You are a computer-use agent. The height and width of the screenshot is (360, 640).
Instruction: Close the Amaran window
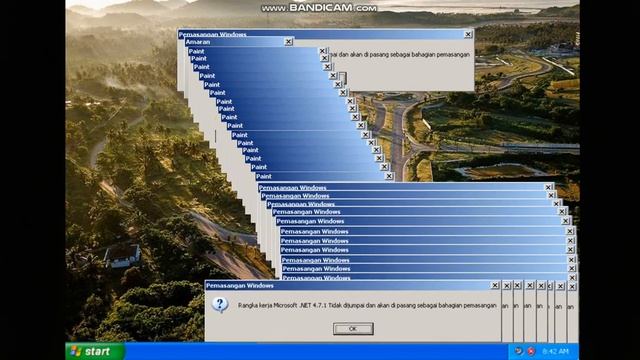point(288,42)
